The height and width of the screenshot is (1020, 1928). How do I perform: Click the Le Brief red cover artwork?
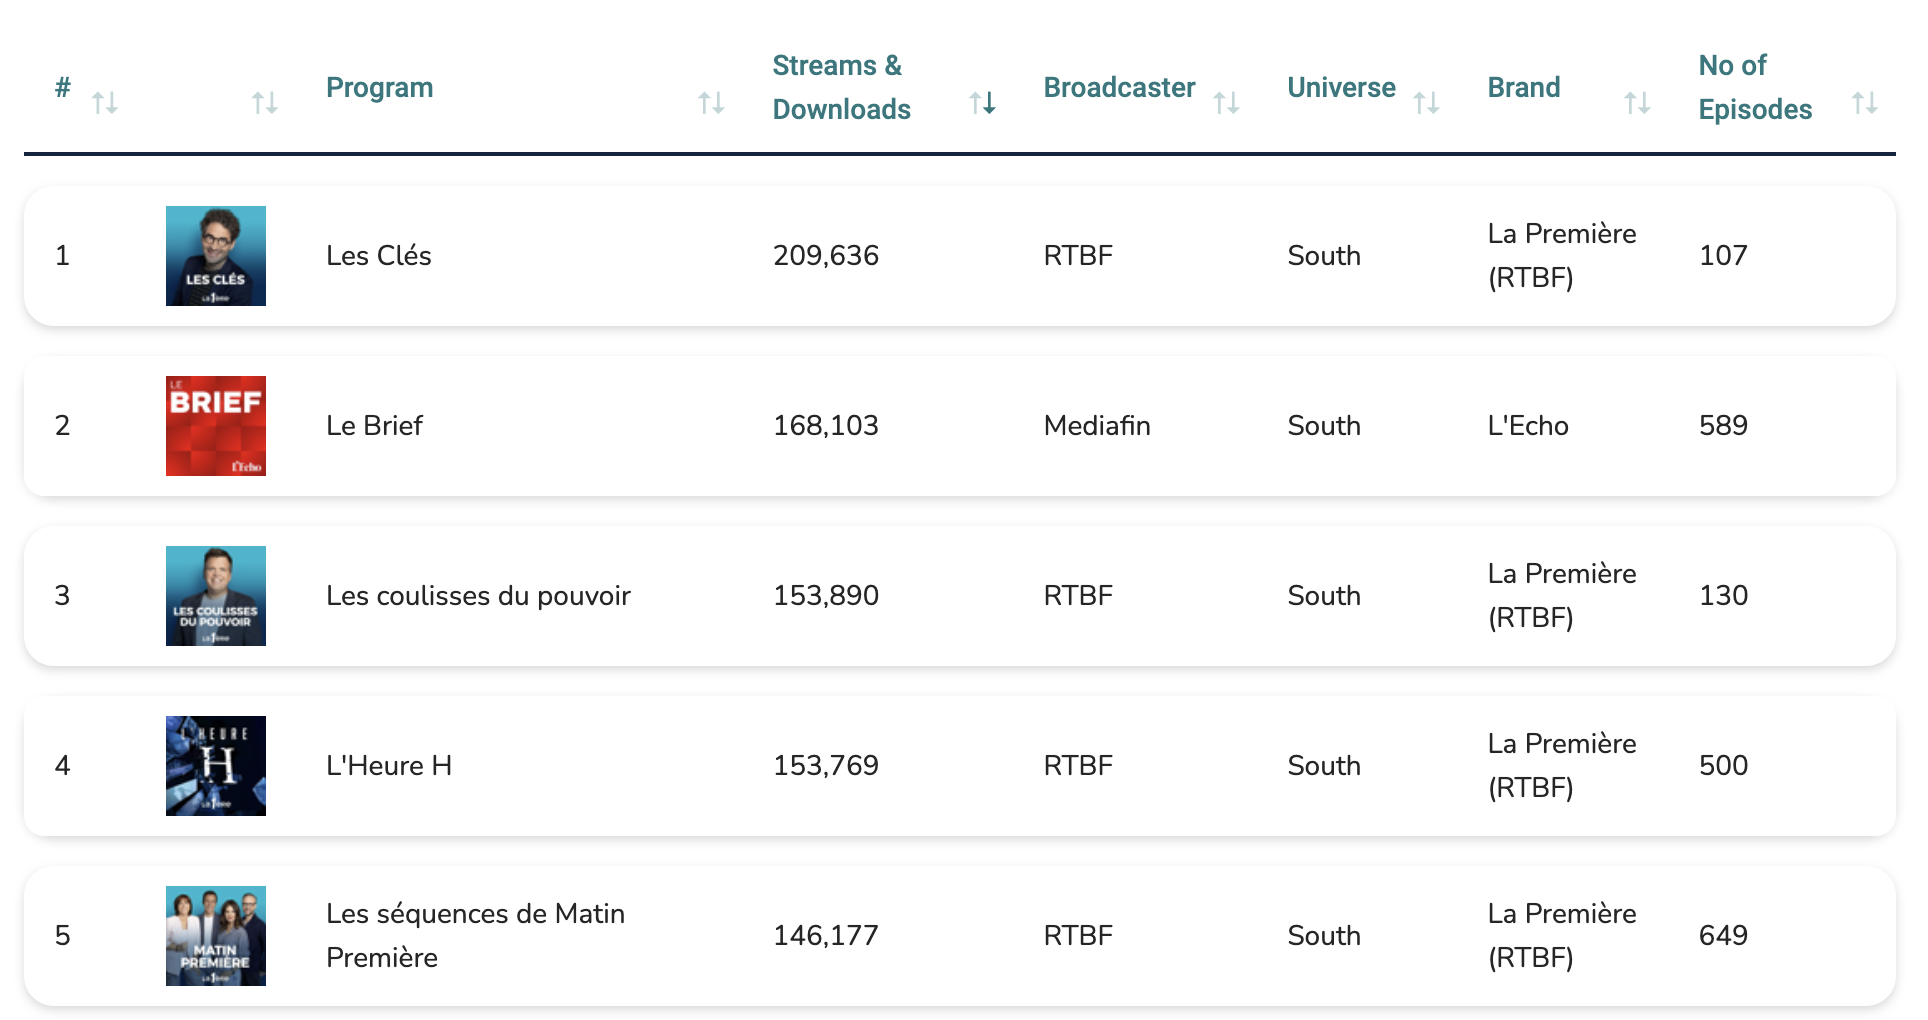pyautogui.click(x=215, y=425)
